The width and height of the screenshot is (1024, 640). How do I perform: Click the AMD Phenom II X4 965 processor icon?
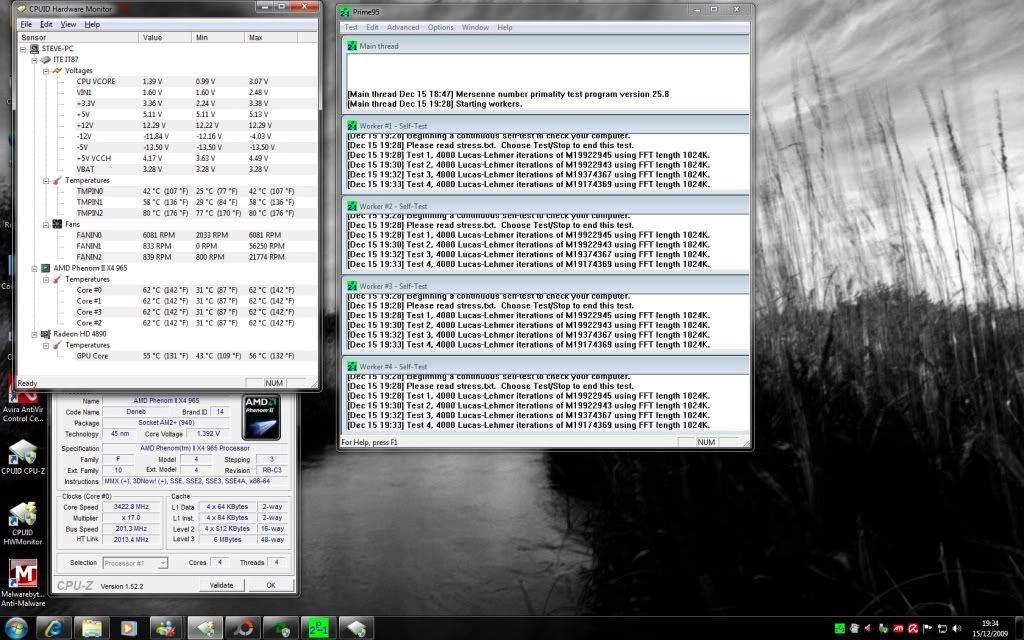tap(46, 268)
